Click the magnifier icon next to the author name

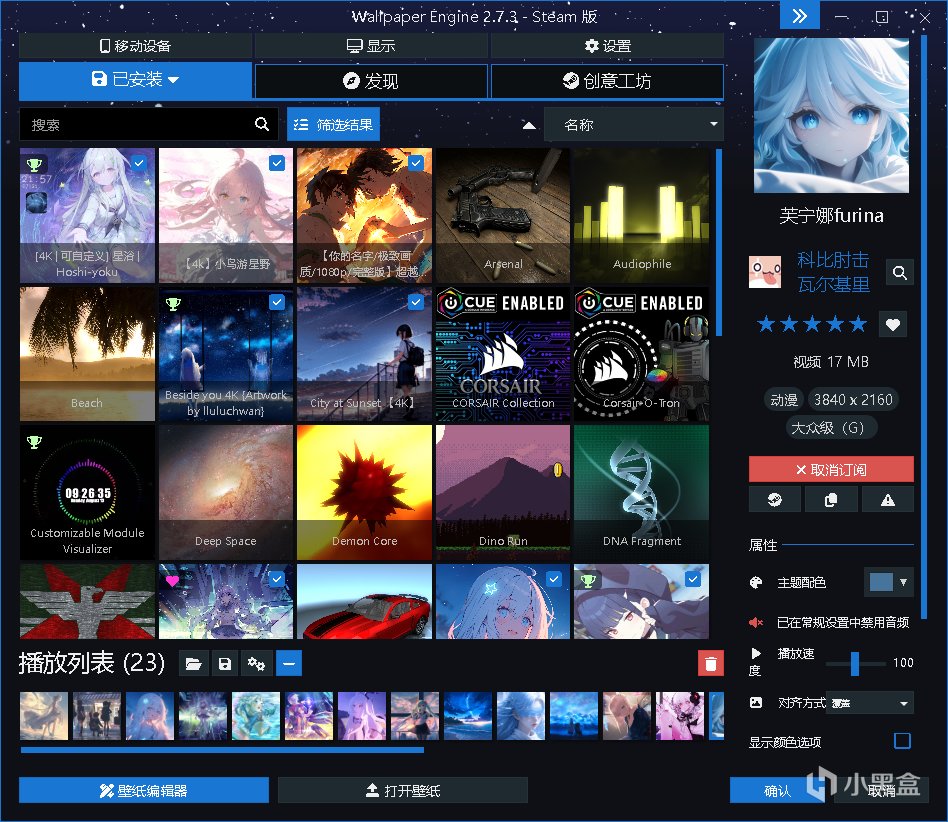click(900, 273)
